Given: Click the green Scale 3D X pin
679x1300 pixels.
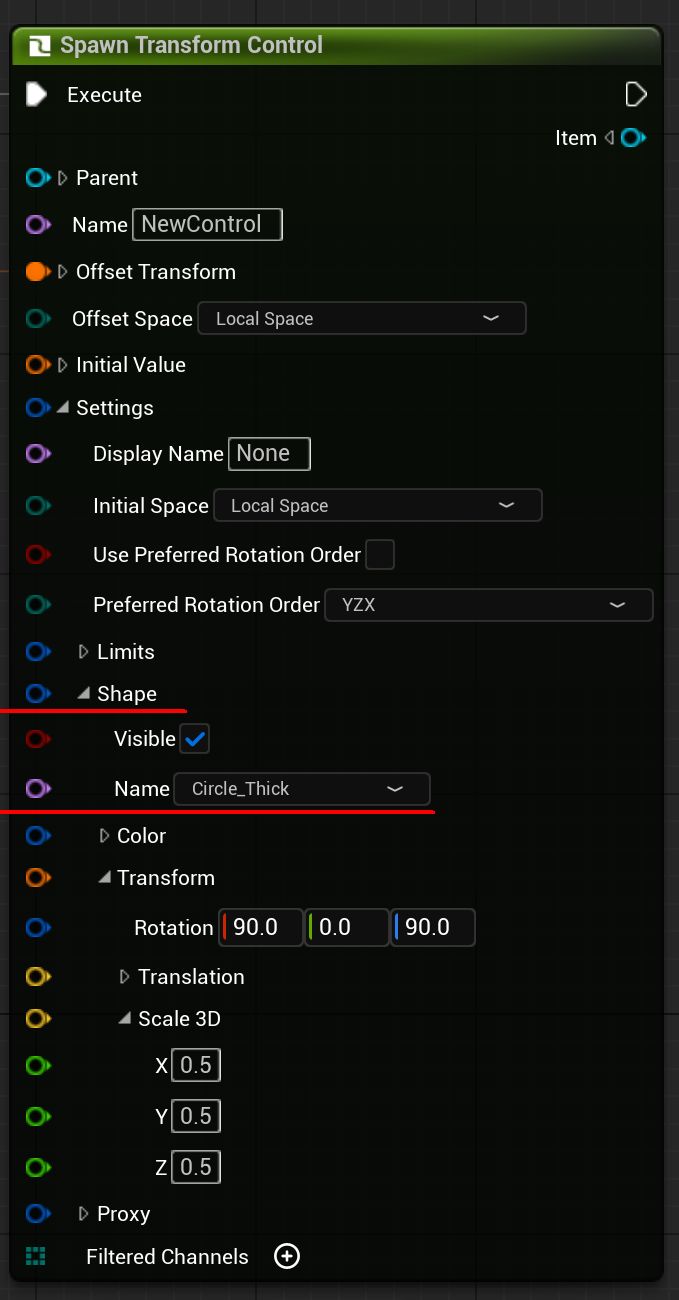Looking at the screenshot, I should (x=38, y=1066).
